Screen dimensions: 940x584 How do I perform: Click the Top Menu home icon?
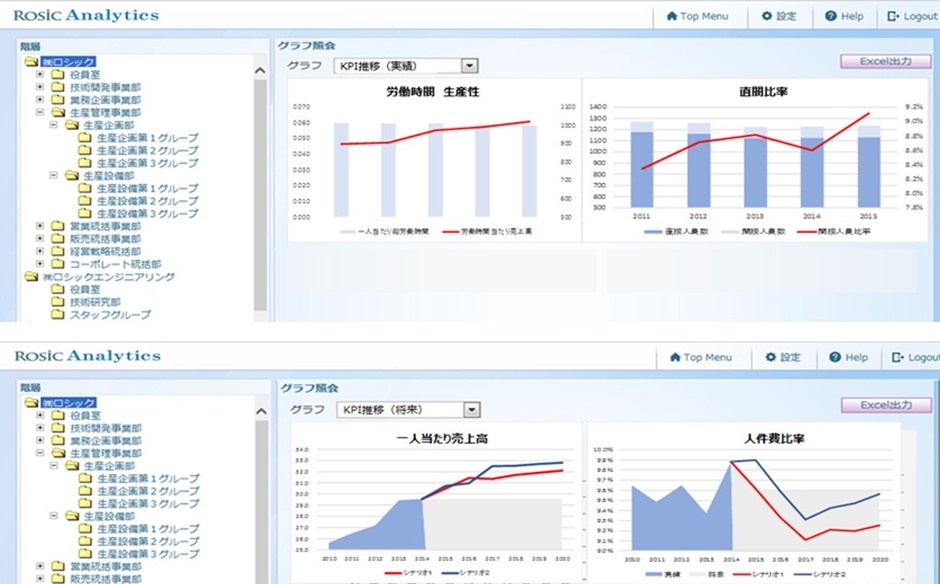coord(672,16)
